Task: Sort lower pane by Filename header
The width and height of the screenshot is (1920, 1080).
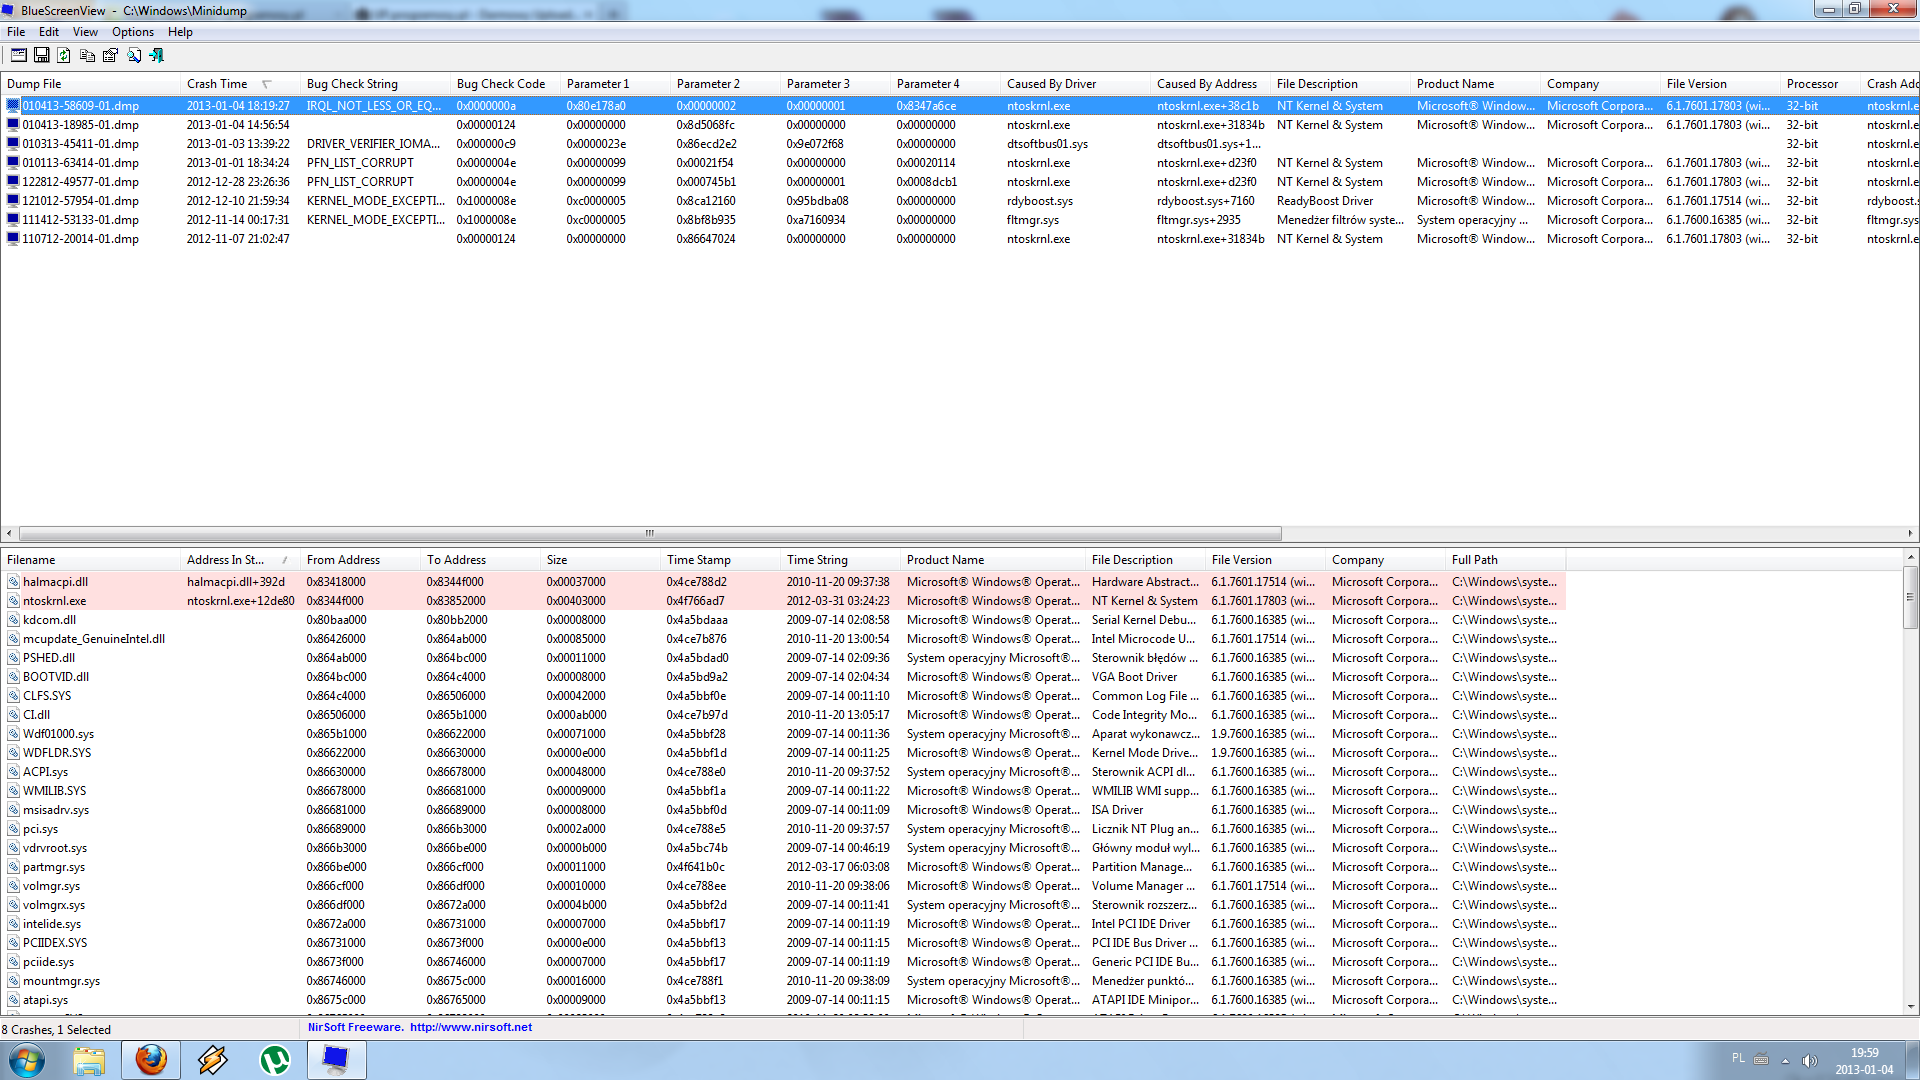Action: tap(90, 560)
